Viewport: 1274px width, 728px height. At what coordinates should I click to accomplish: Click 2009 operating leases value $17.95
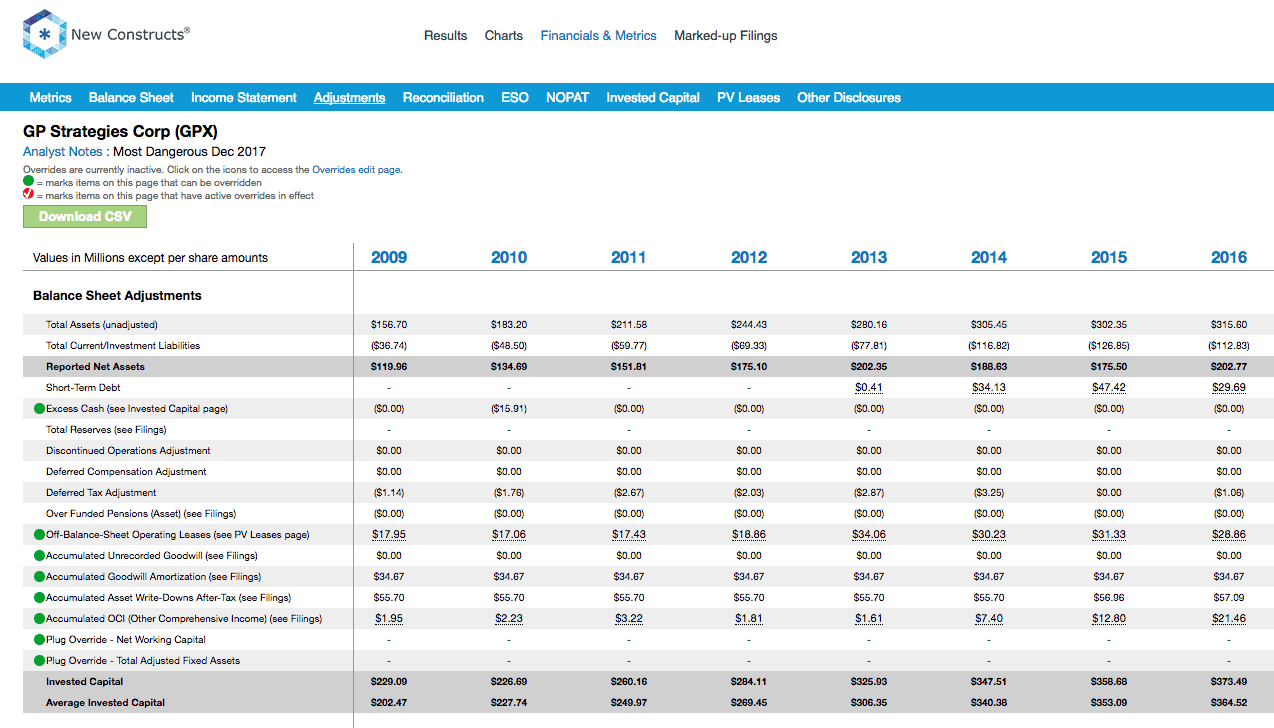pos(389,535)
